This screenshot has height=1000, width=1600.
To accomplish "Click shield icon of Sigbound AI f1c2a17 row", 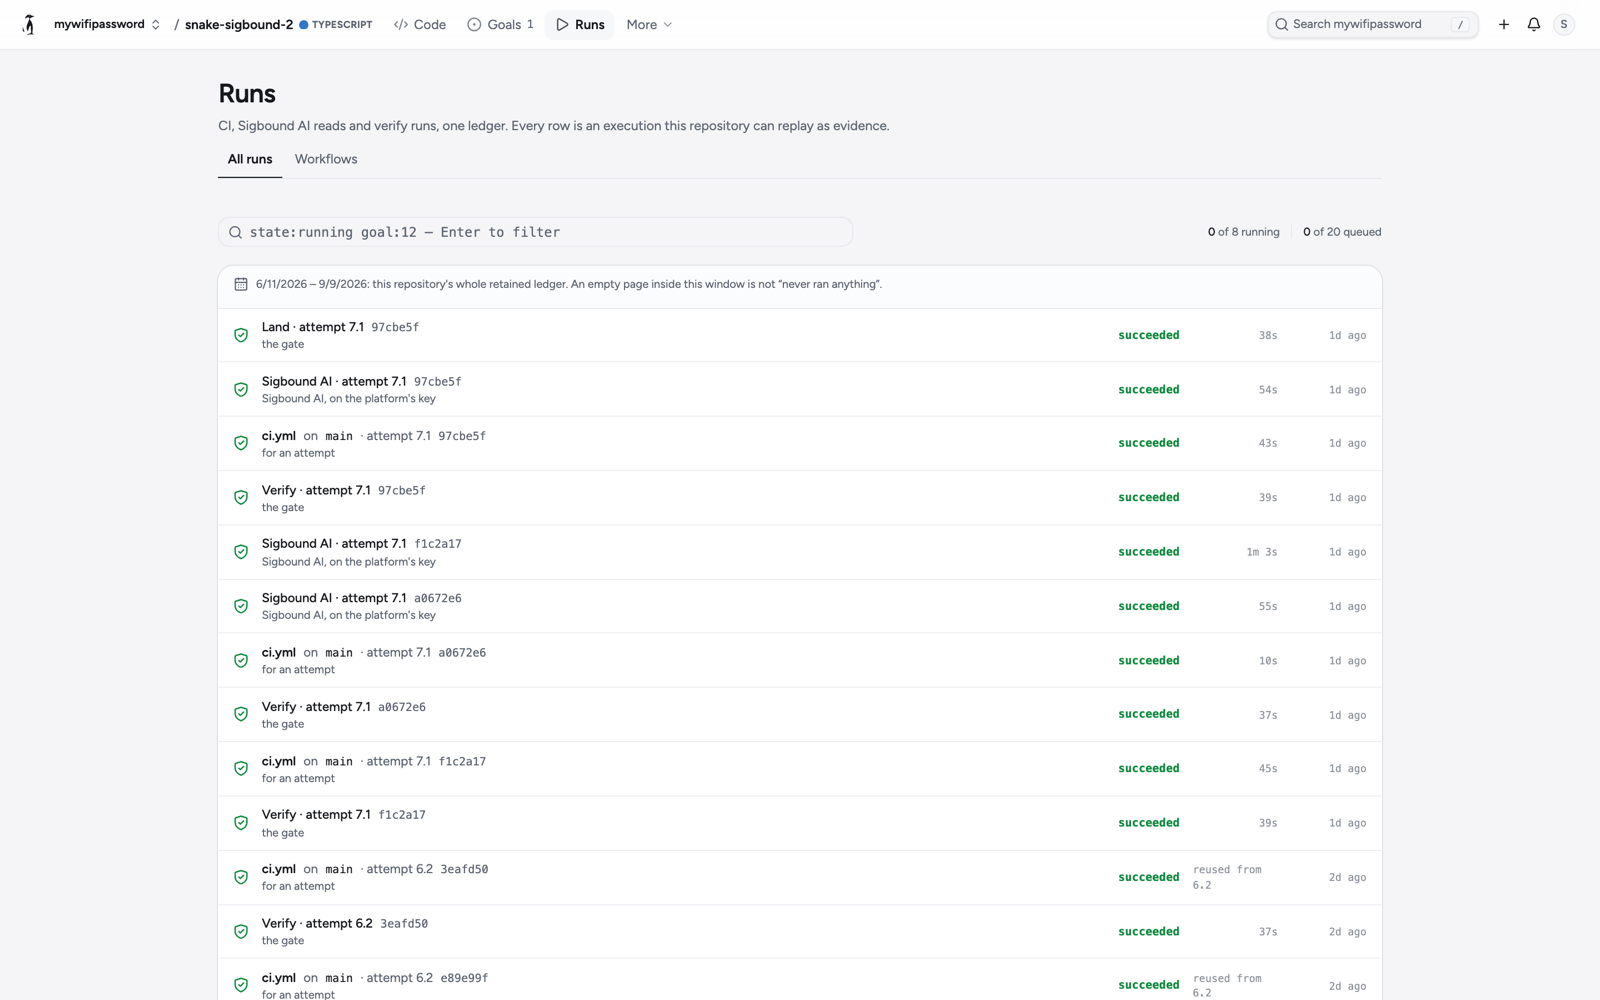I will point(241,552).
